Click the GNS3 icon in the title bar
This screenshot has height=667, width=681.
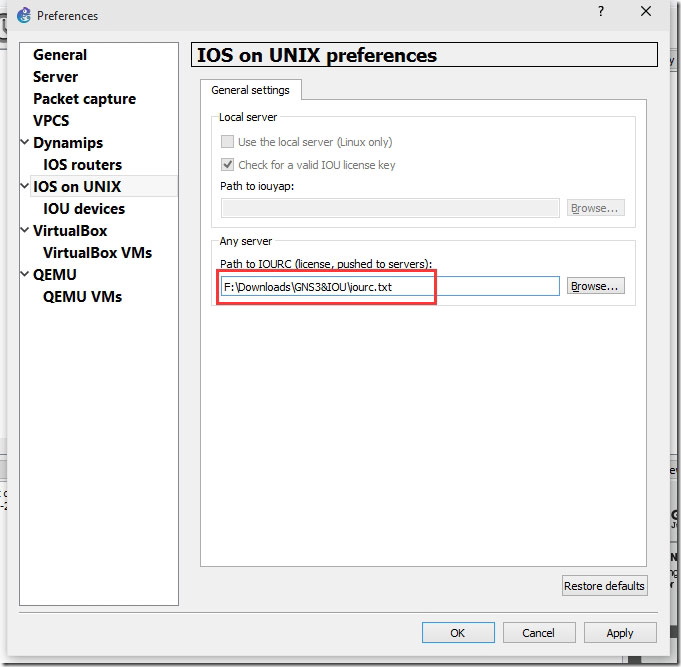coord(22,15)
